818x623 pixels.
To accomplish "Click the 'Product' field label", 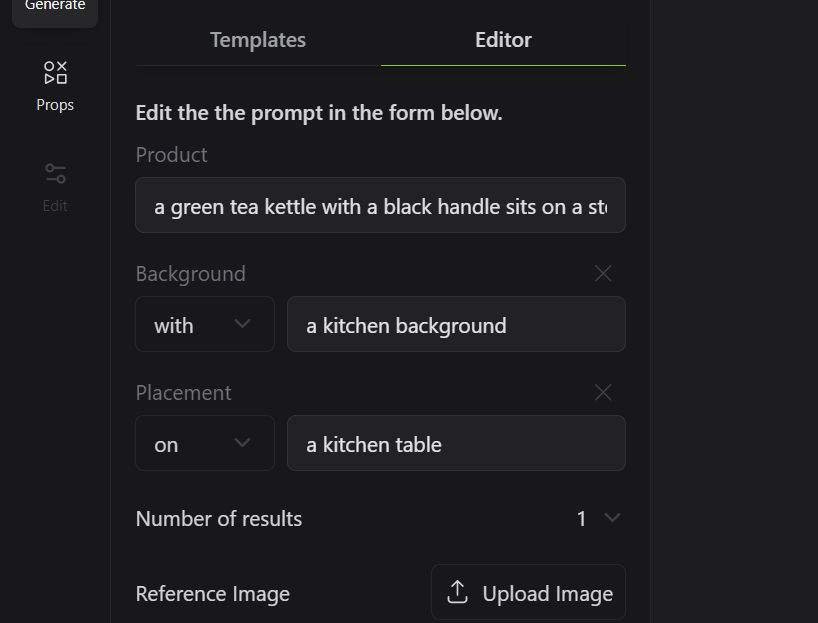I will (172, 155).
